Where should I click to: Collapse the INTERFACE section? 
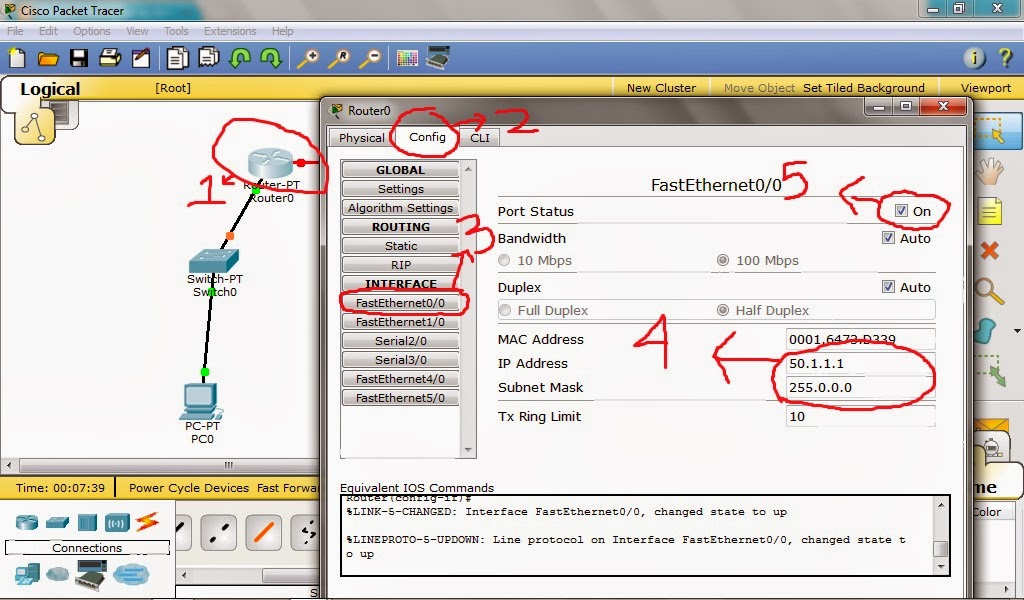tap(399, 283)
